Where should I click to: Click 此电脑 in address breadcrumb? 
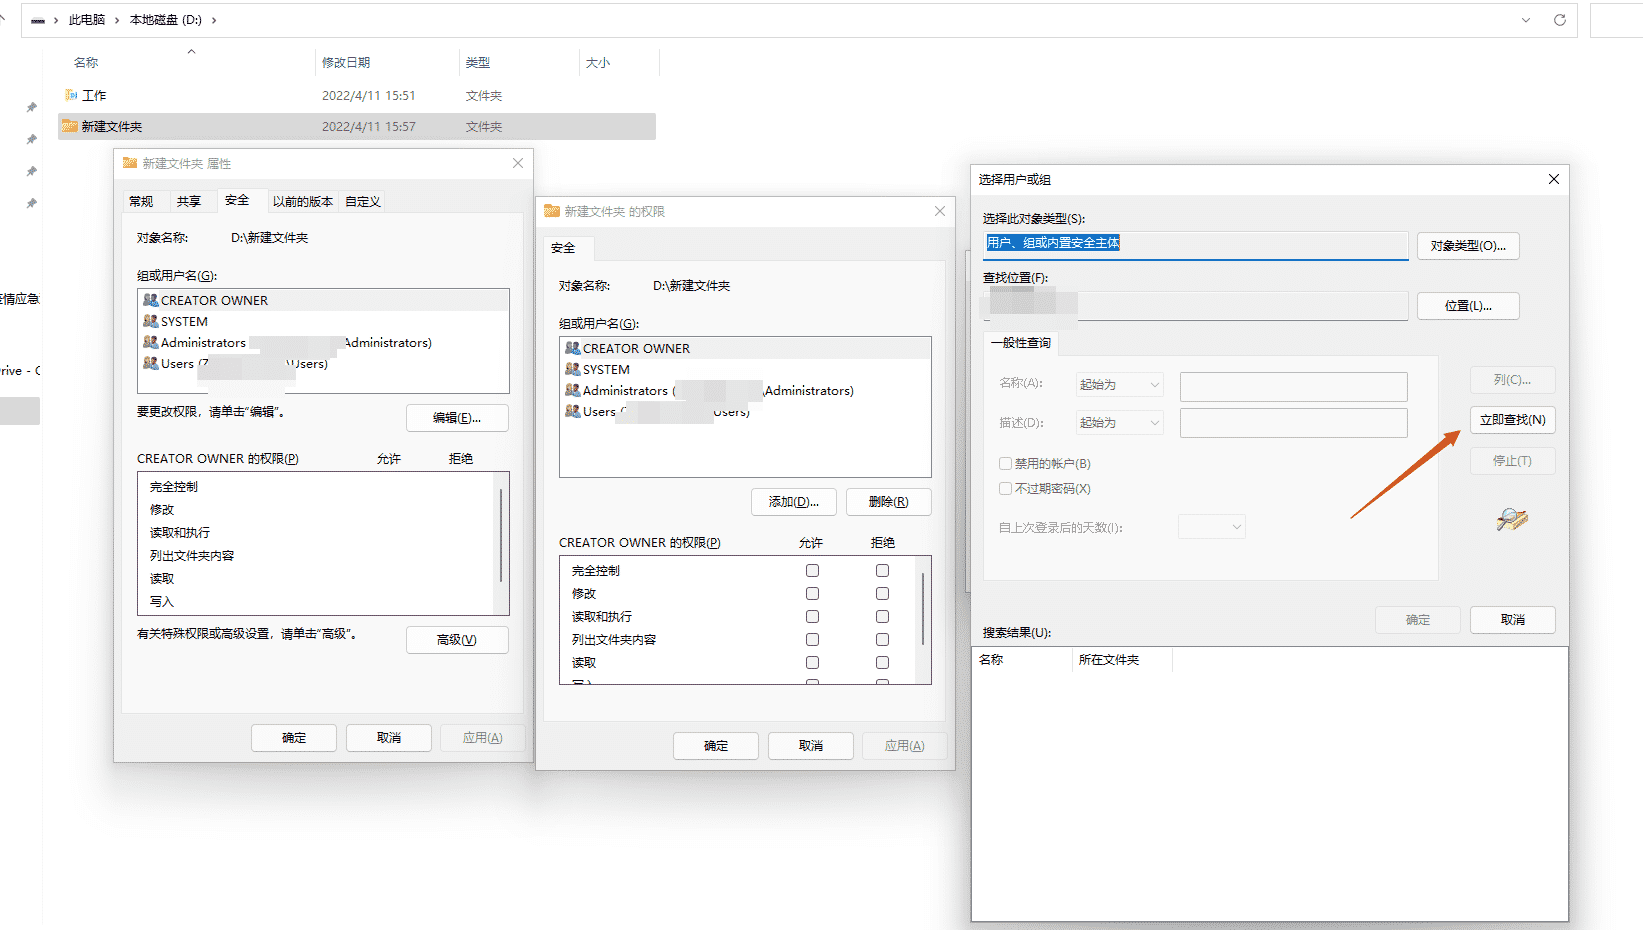point(87,20)
